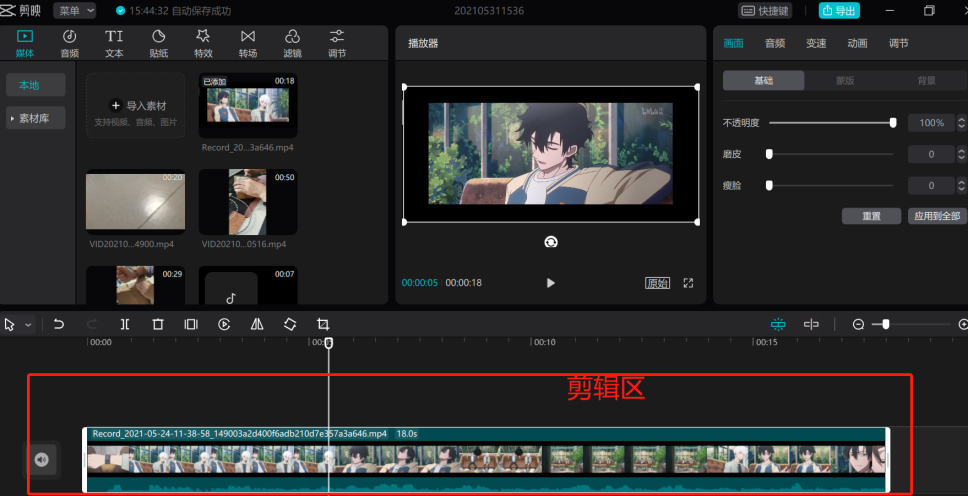Redo the last undone action

pos(92,324)
